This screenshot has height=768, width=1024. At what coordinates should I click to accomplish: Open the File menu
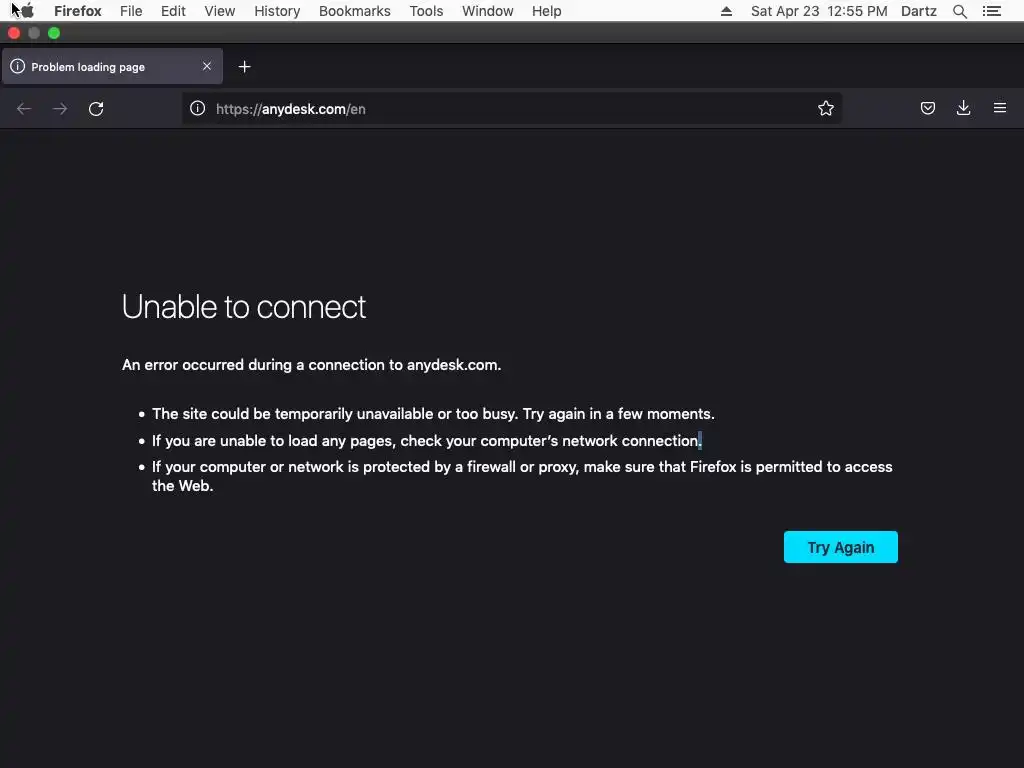click(x=131, y=11)
